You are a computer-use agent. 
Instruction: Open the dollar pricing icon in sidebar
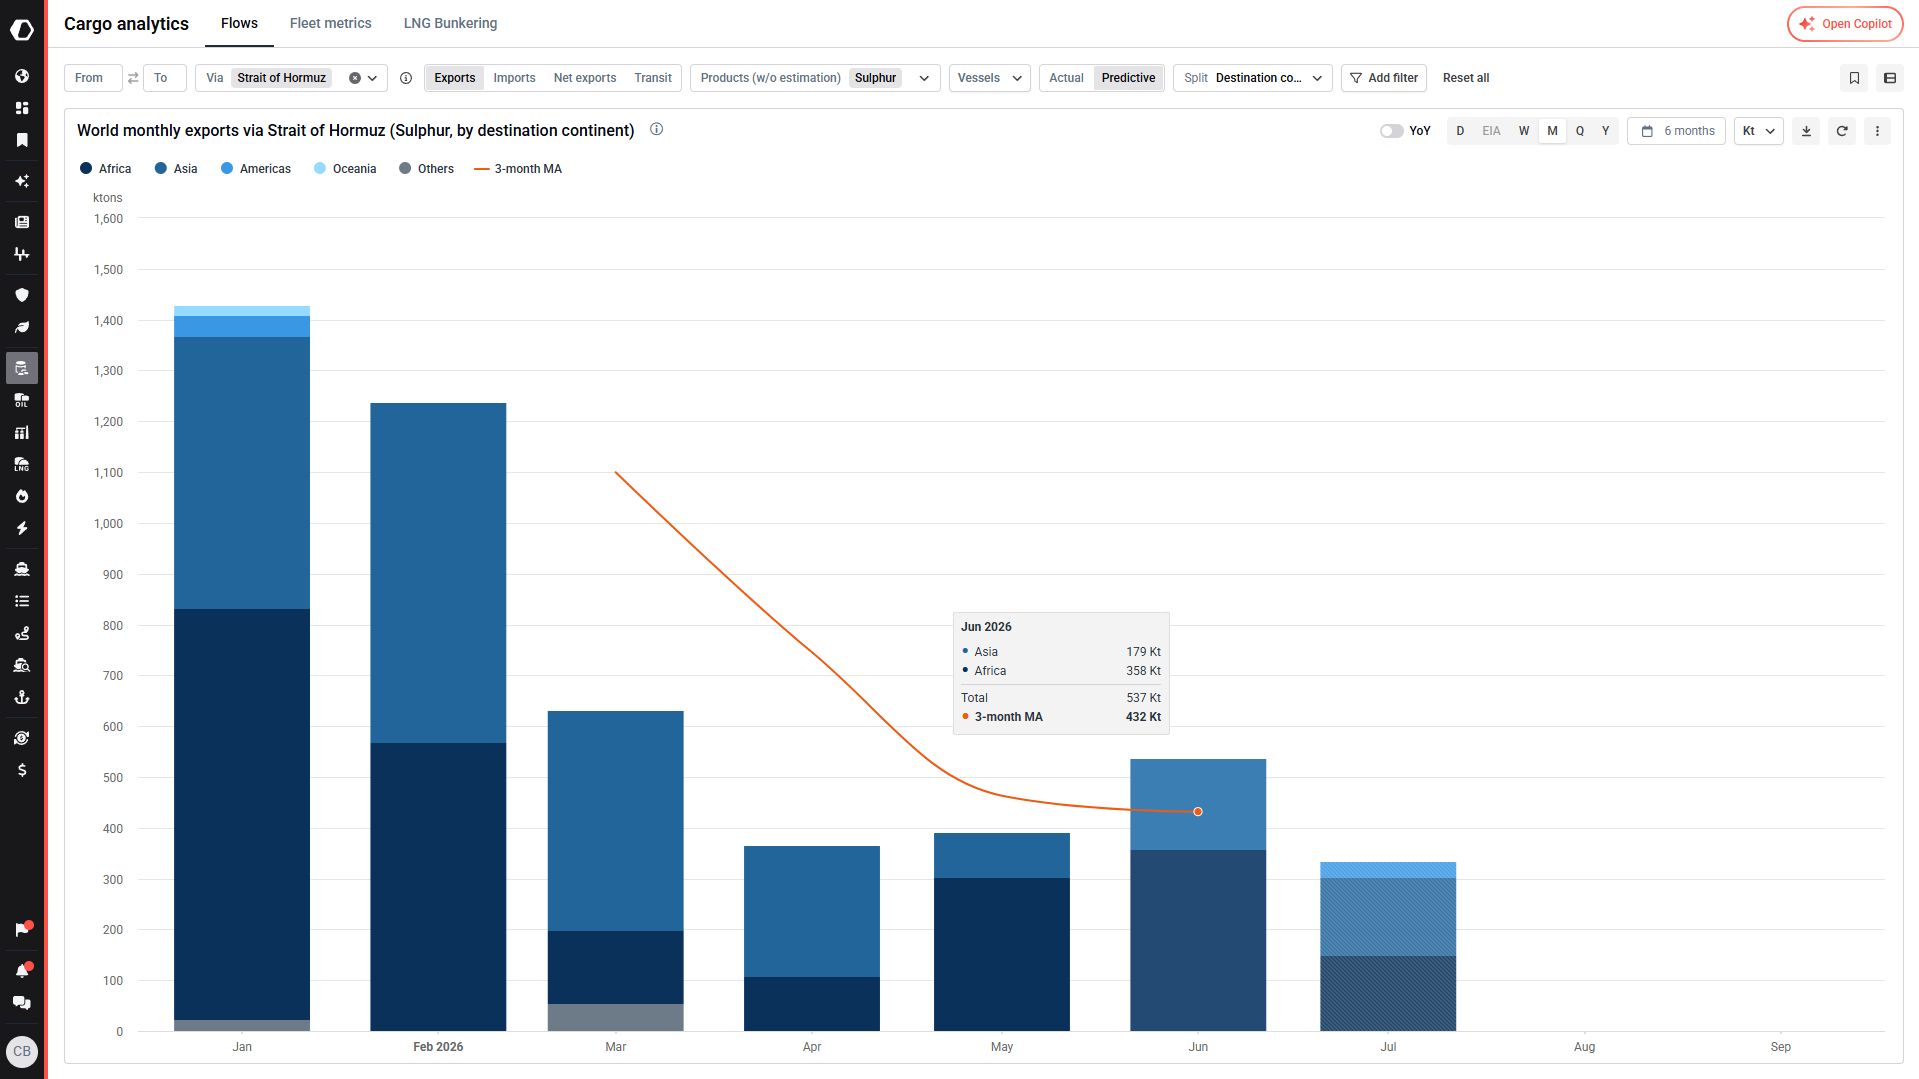click(22, 770)
